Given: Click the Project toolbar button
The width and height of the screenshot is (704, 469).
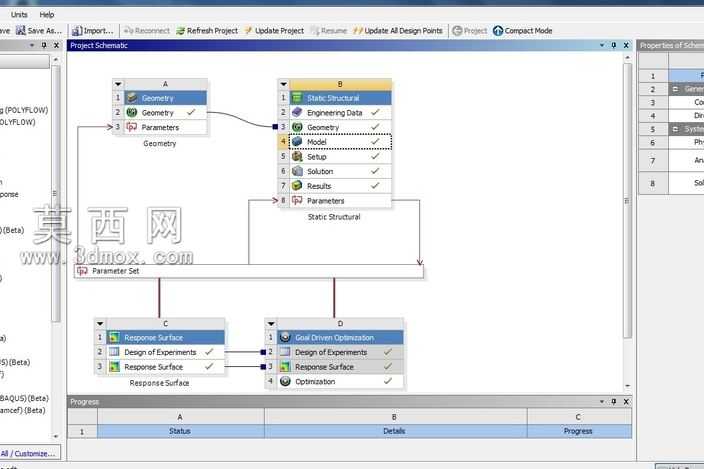Looking at the screenshot, I should [470, 31].
